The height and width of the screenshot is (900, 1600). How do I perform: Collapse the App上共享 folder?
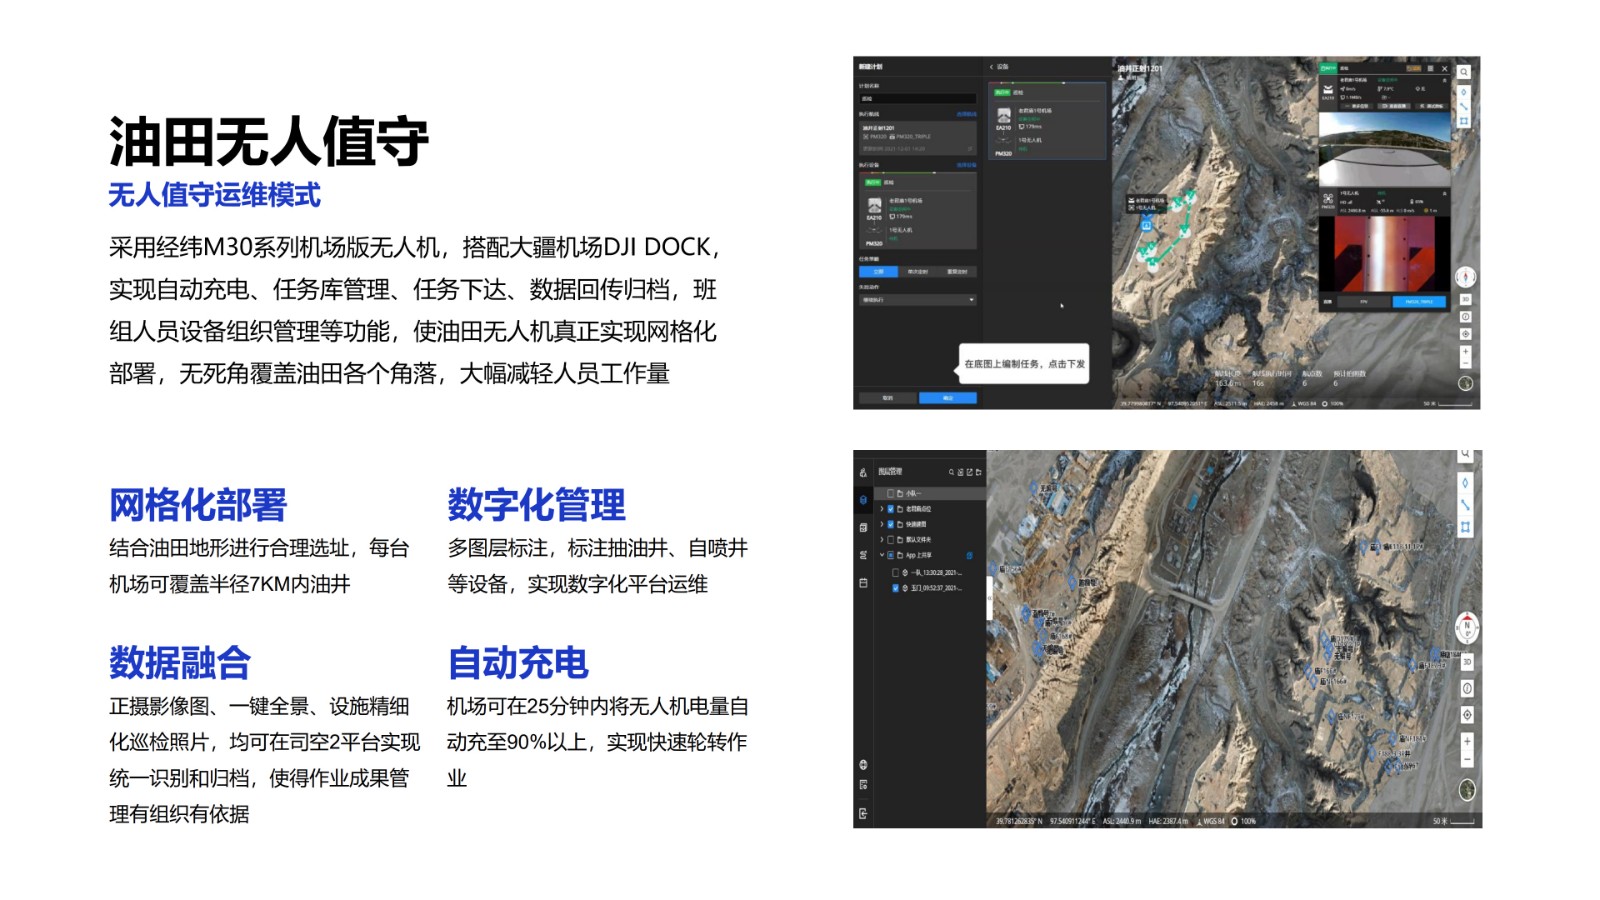coord(881,555)
